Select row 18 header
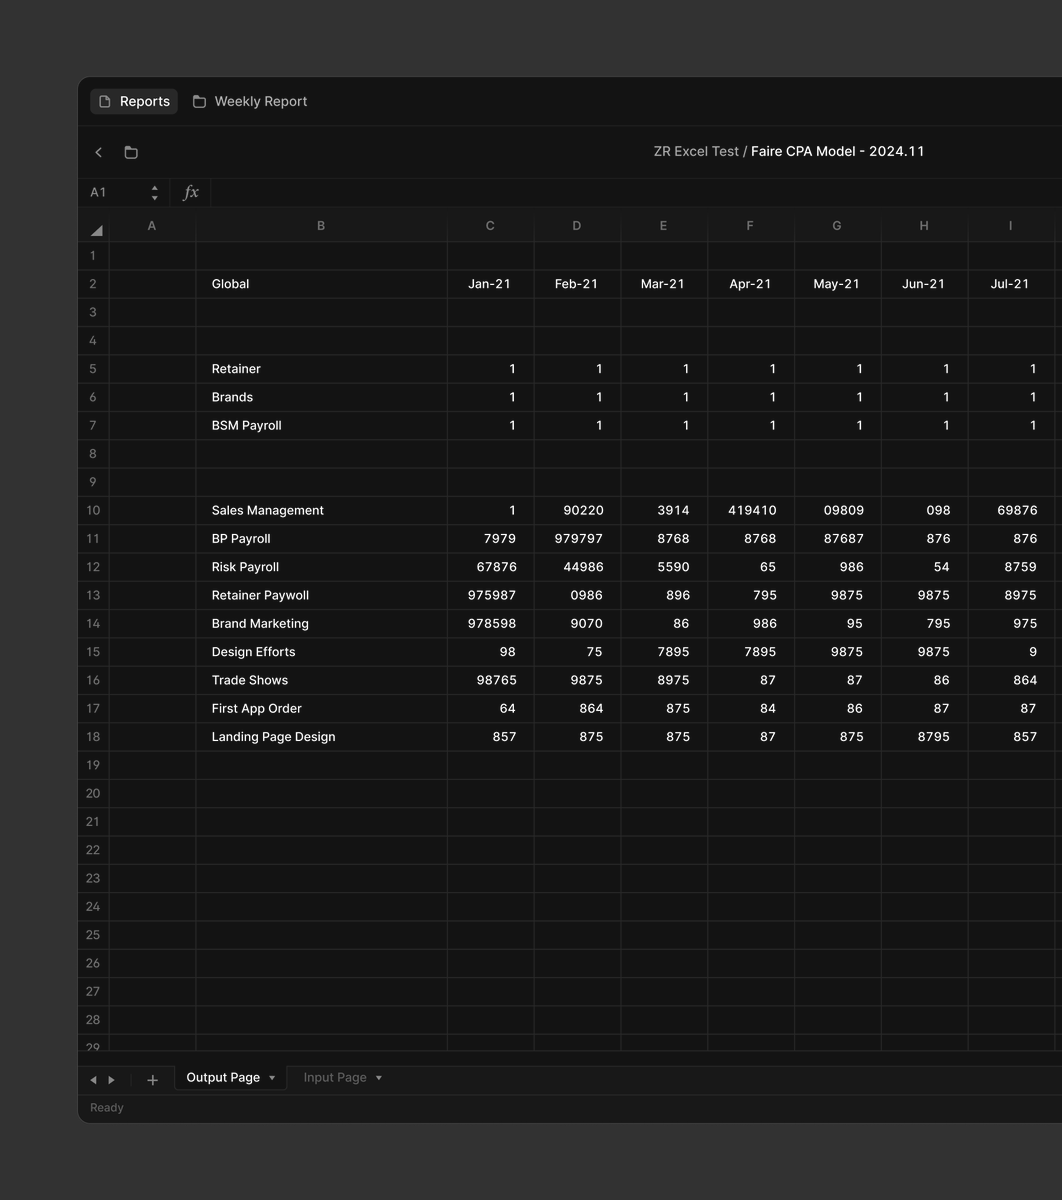Screen dimensions: 1062x1200 click(93, 737)
